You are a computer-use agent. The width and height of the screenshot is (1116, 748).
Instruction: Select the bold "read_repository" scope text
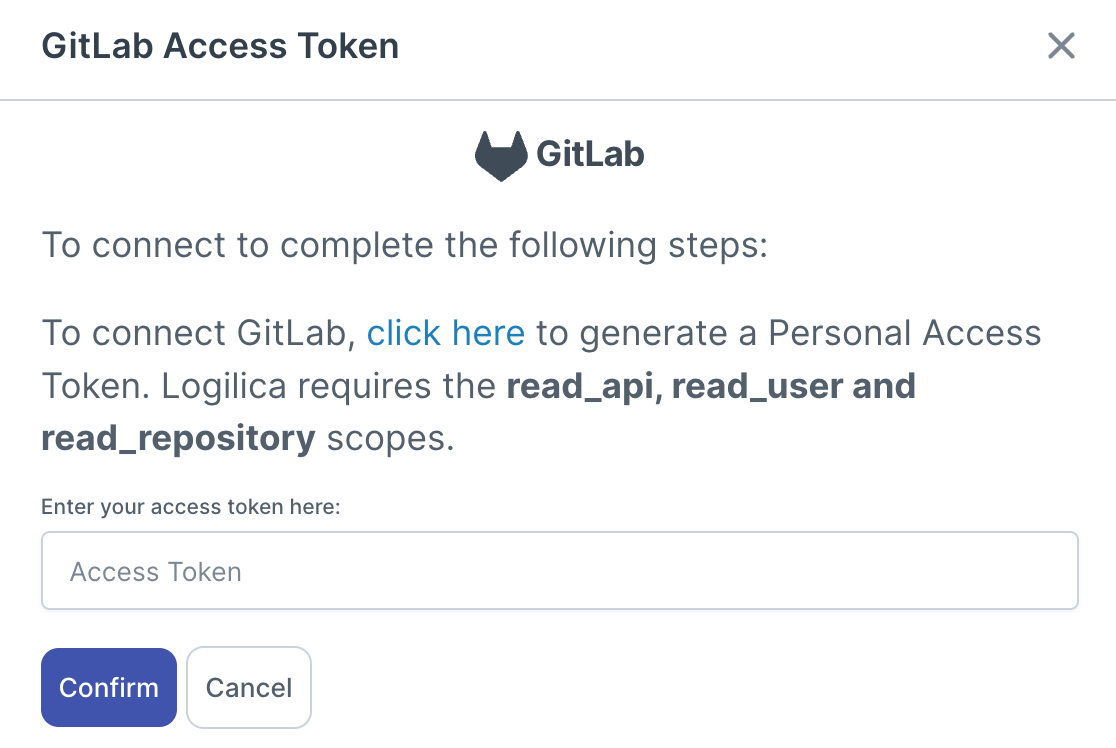click(178, 439)
